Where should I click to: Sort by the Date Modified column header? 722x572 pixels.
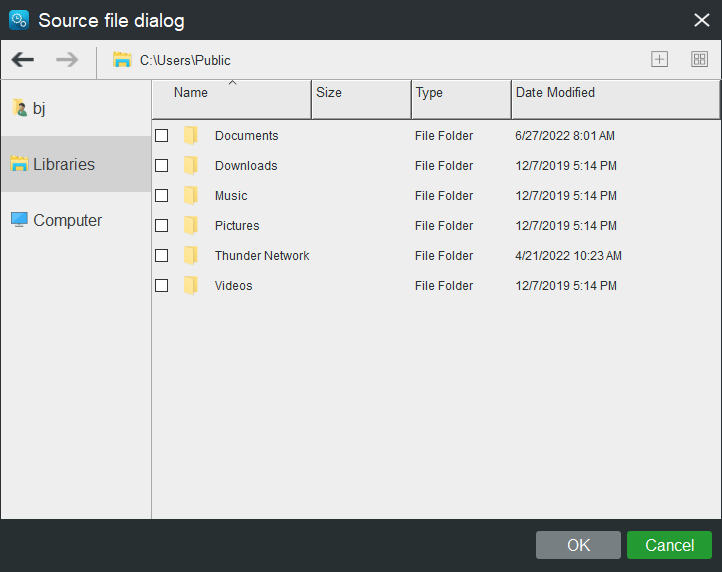click(616, 99)
